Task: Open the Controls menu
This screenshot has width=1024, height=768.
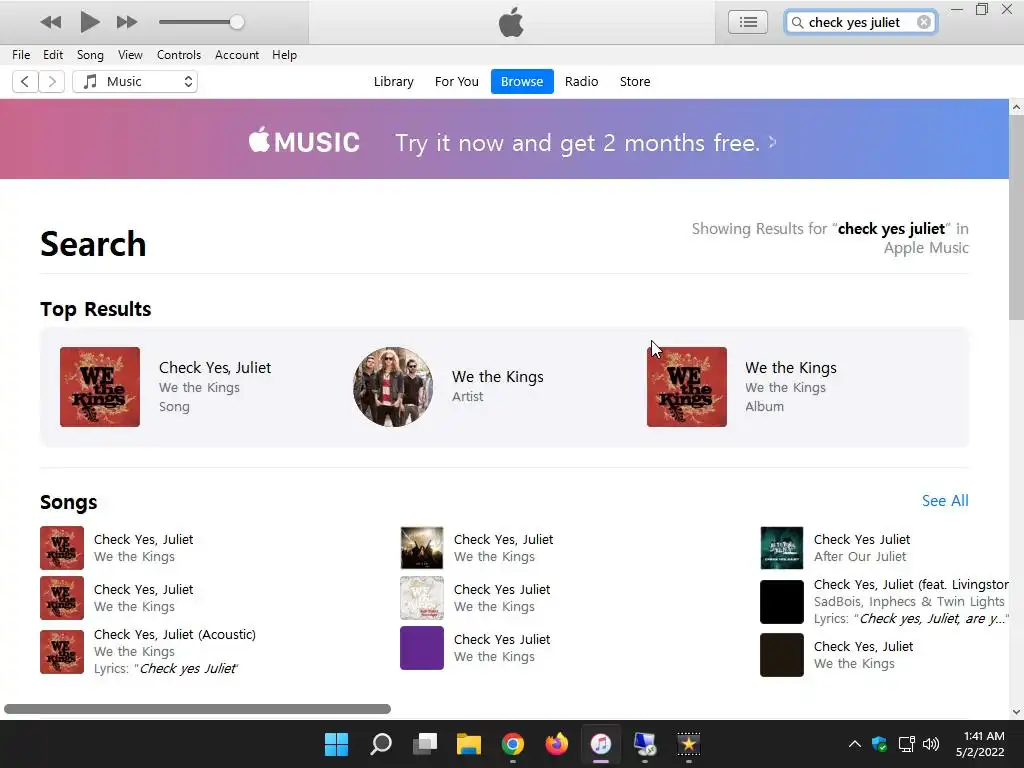Action: [x=179, y=55]
